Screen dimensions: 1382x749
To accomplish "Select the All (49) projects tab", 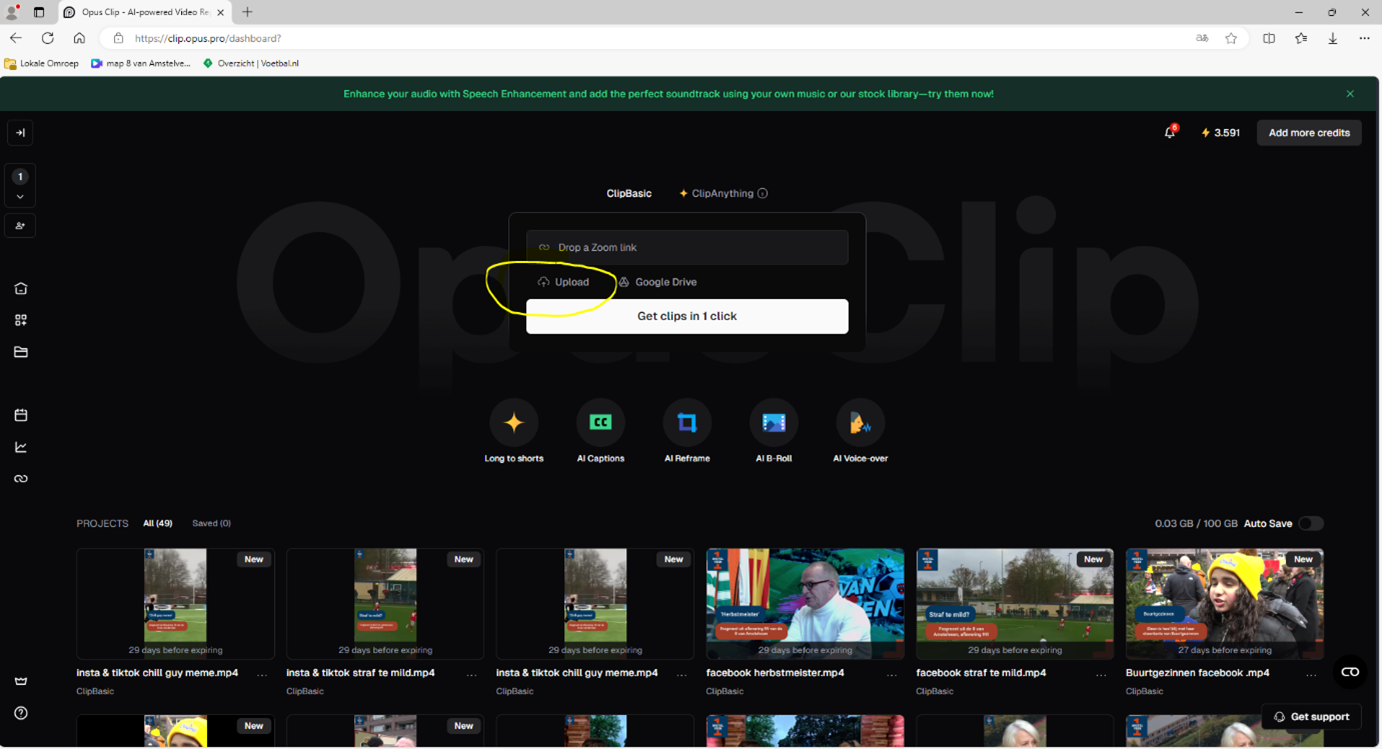I will click(x=158, y=523).
